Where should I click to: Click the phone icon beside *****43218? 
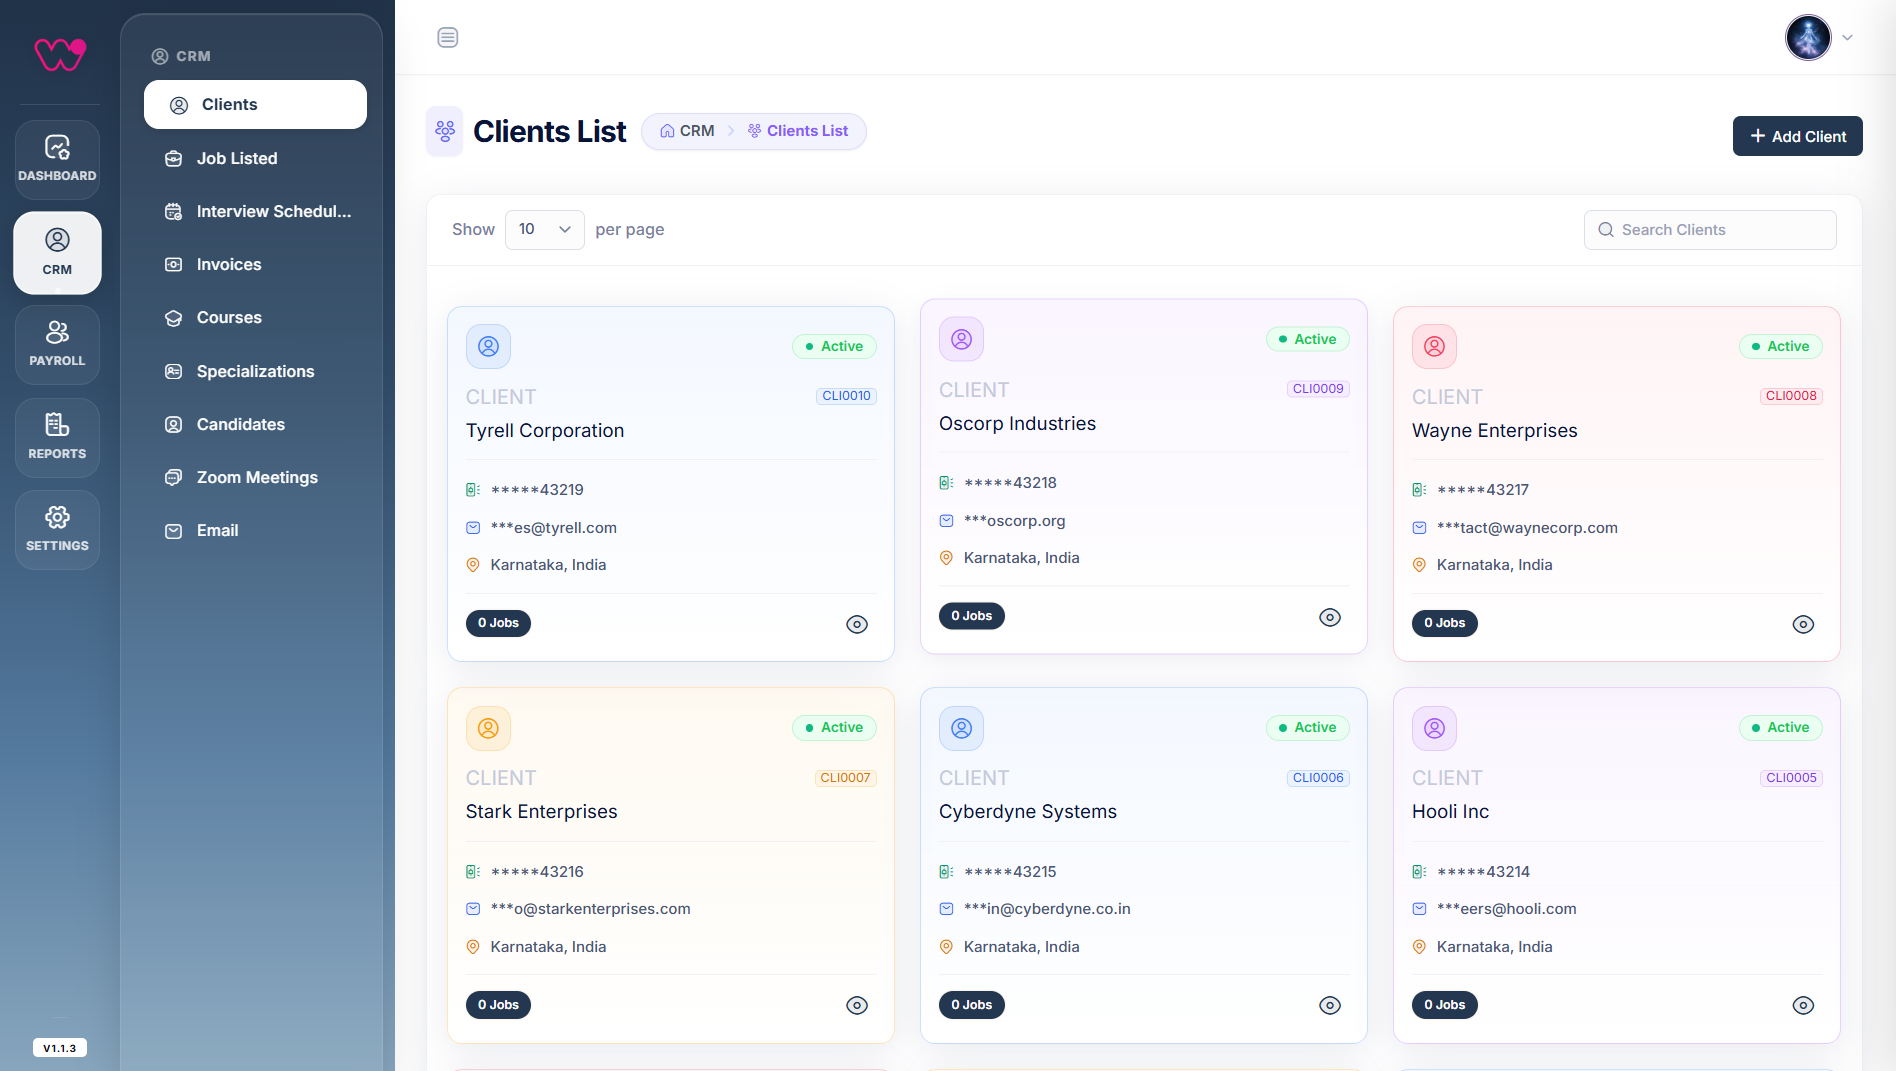tap(946, 483)
